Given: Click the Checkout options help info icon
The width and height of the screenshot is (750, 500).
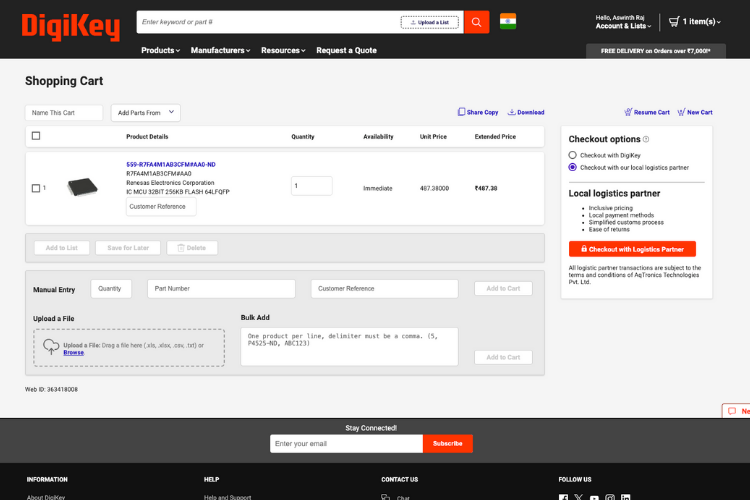Looking at the screenshot, I should 646,139.
